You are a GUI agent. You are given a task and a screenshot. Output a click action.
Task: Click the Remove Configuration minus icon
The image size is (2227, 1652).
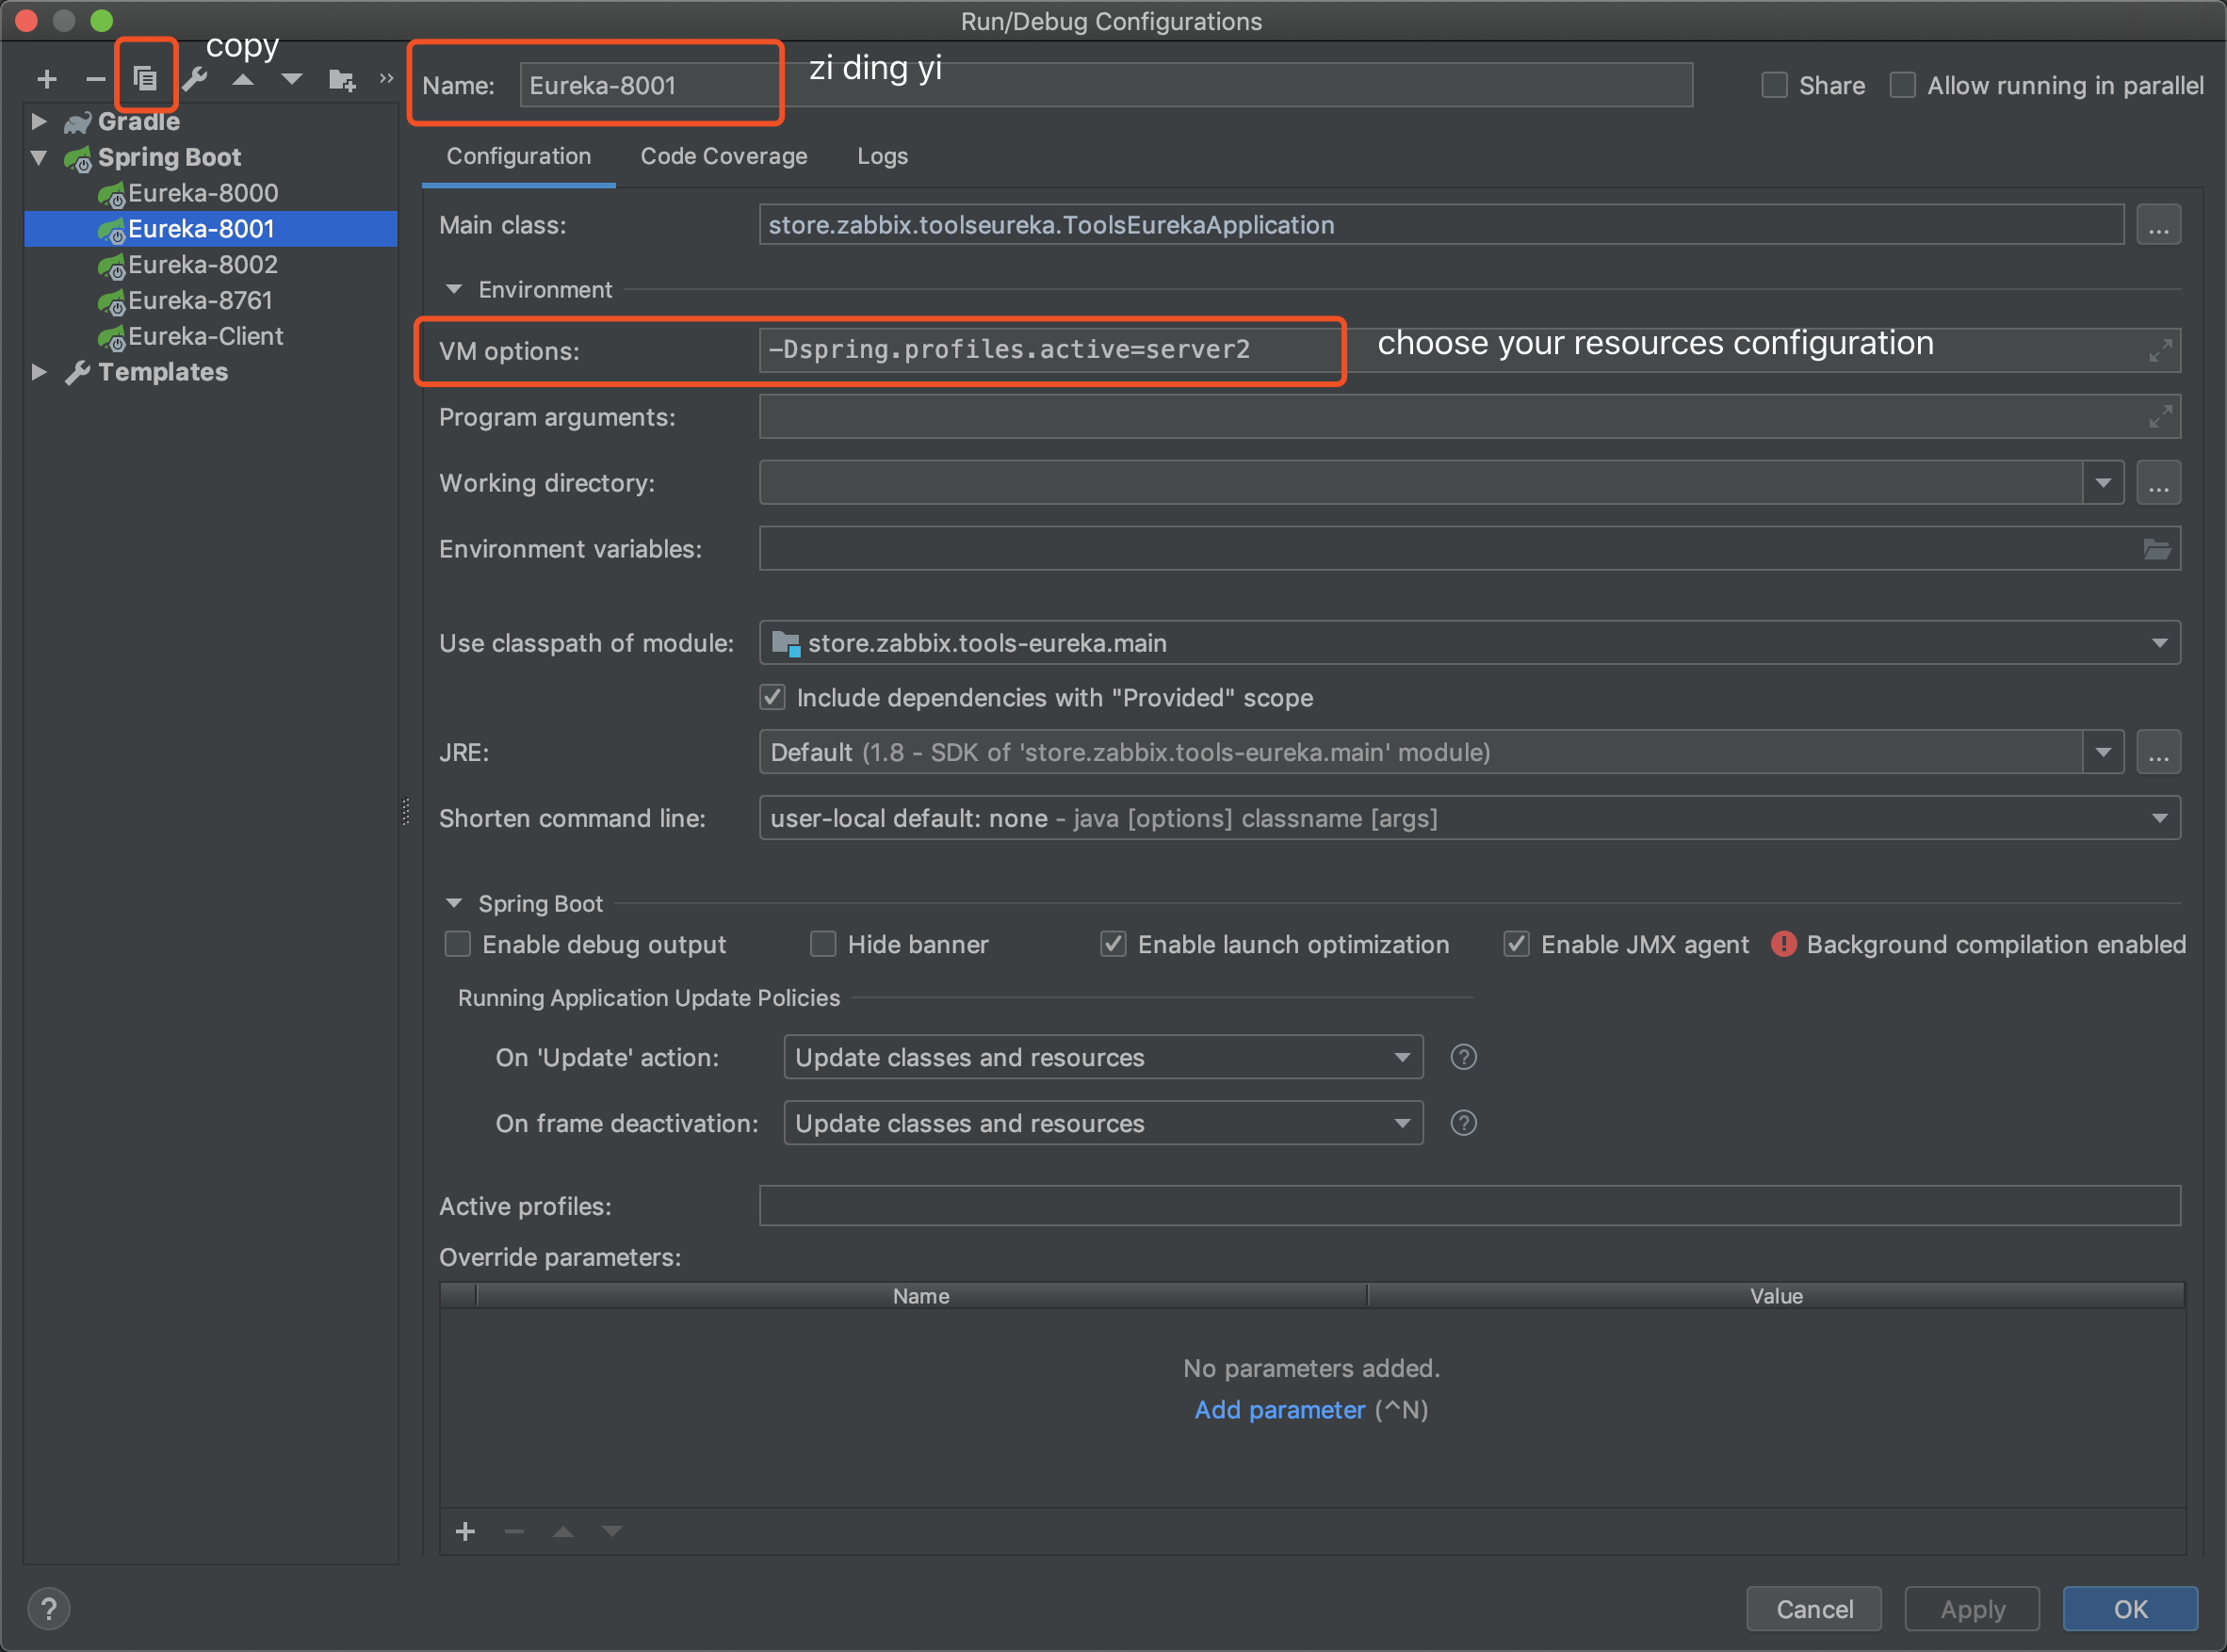coord(95,79)
